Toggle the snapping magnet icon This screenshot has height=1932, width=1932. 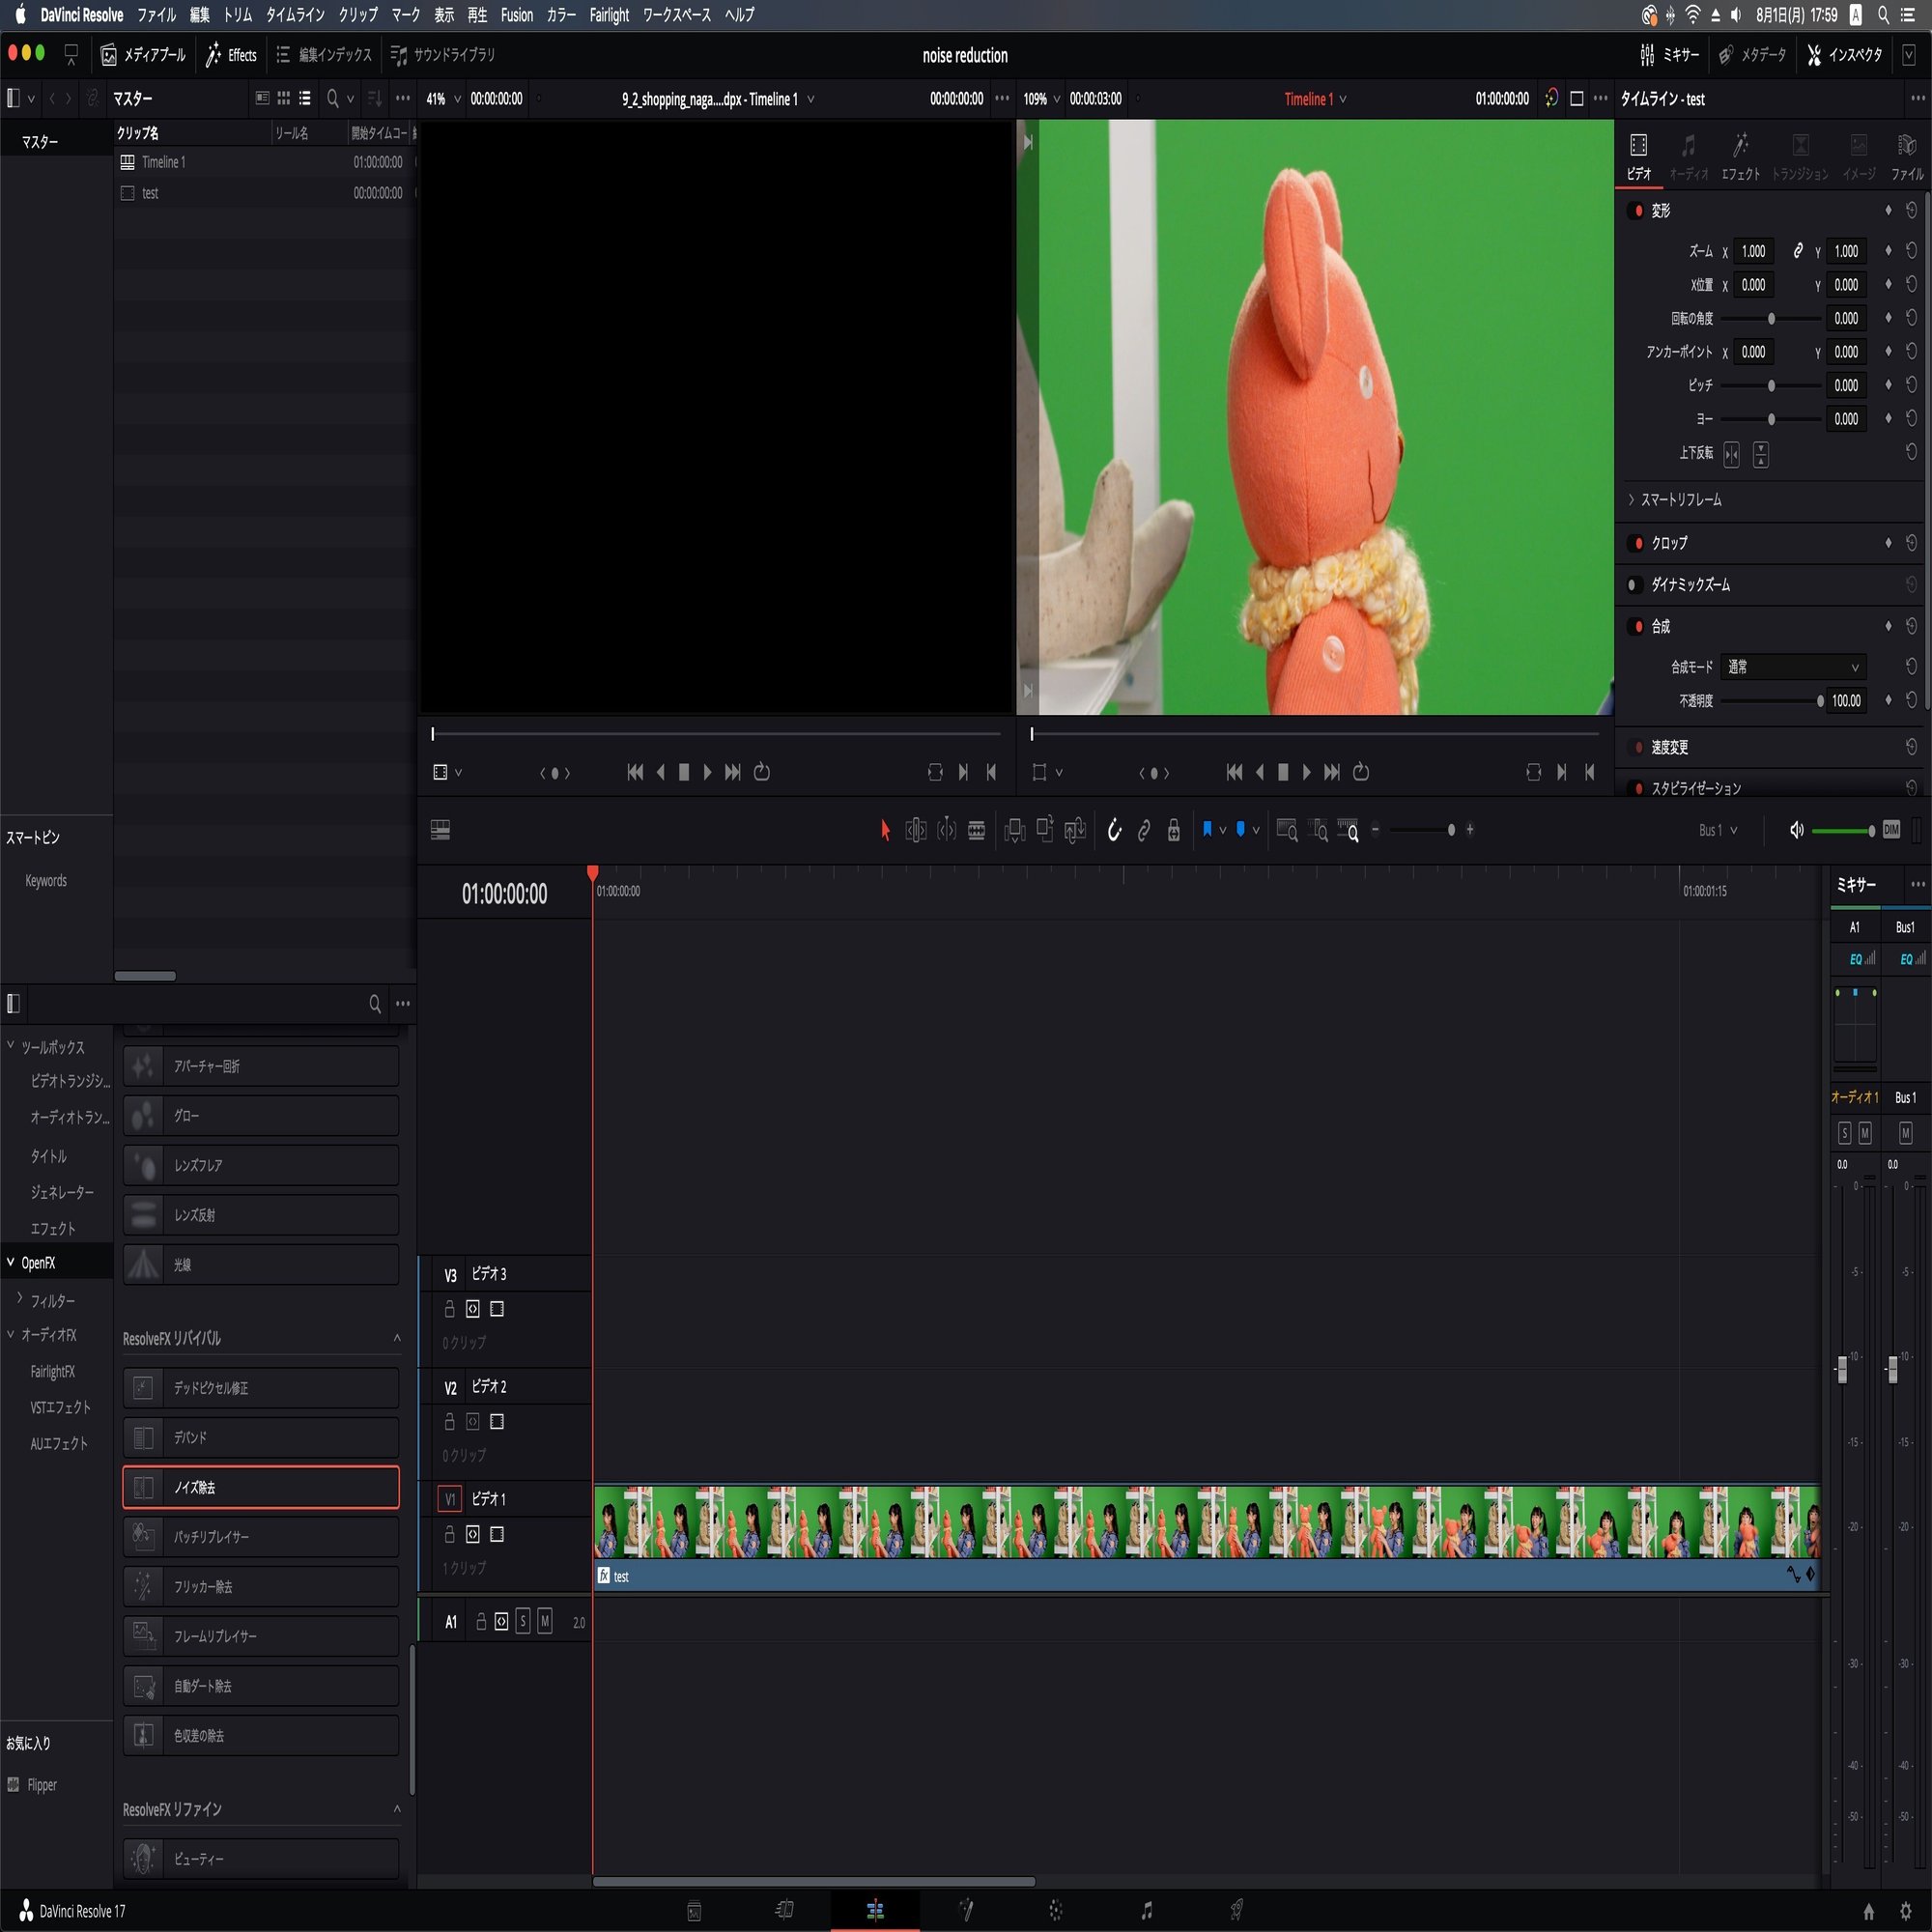(1114, 830)
